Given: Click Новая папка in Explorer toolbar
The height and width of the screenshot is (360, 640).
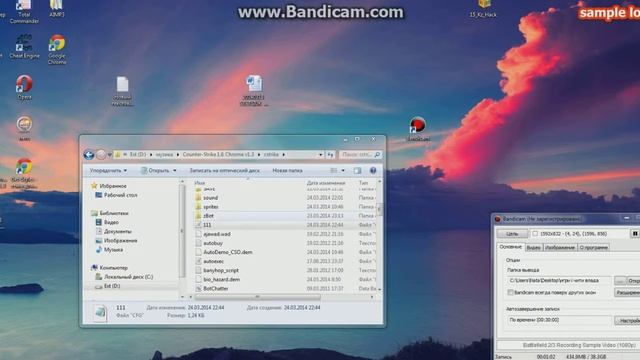Looking at the screenshot, I should (x=287, y=171).
